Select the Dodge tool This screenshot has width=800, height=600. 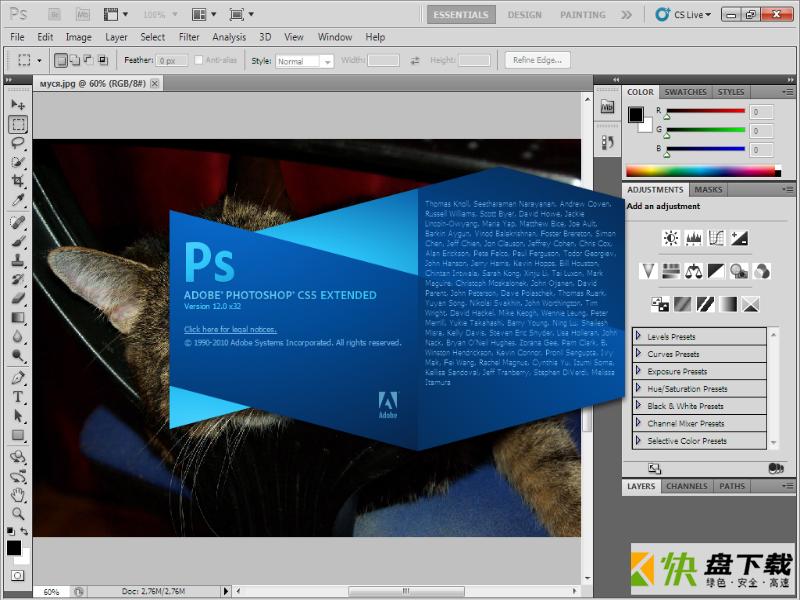click(x=18, y=355)
